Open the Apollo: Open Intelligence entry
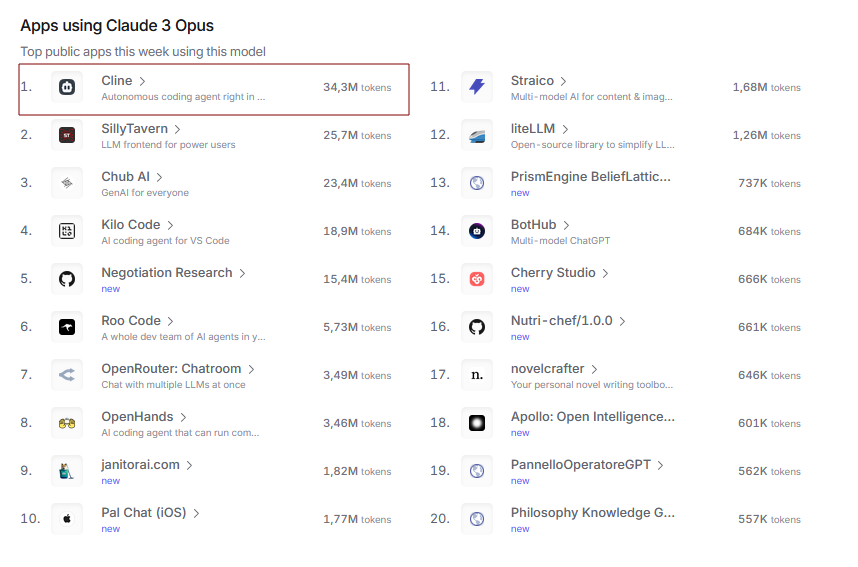The width and height of the screenshot is (858, 567). 593,417
